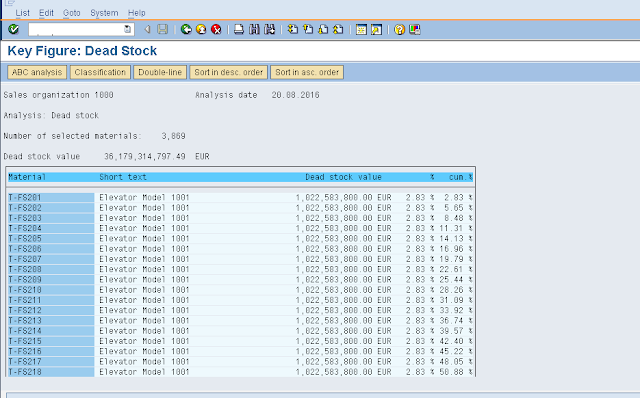Open the List menu
This screenshot has height=398, width=640.
(x=22, y=13)
